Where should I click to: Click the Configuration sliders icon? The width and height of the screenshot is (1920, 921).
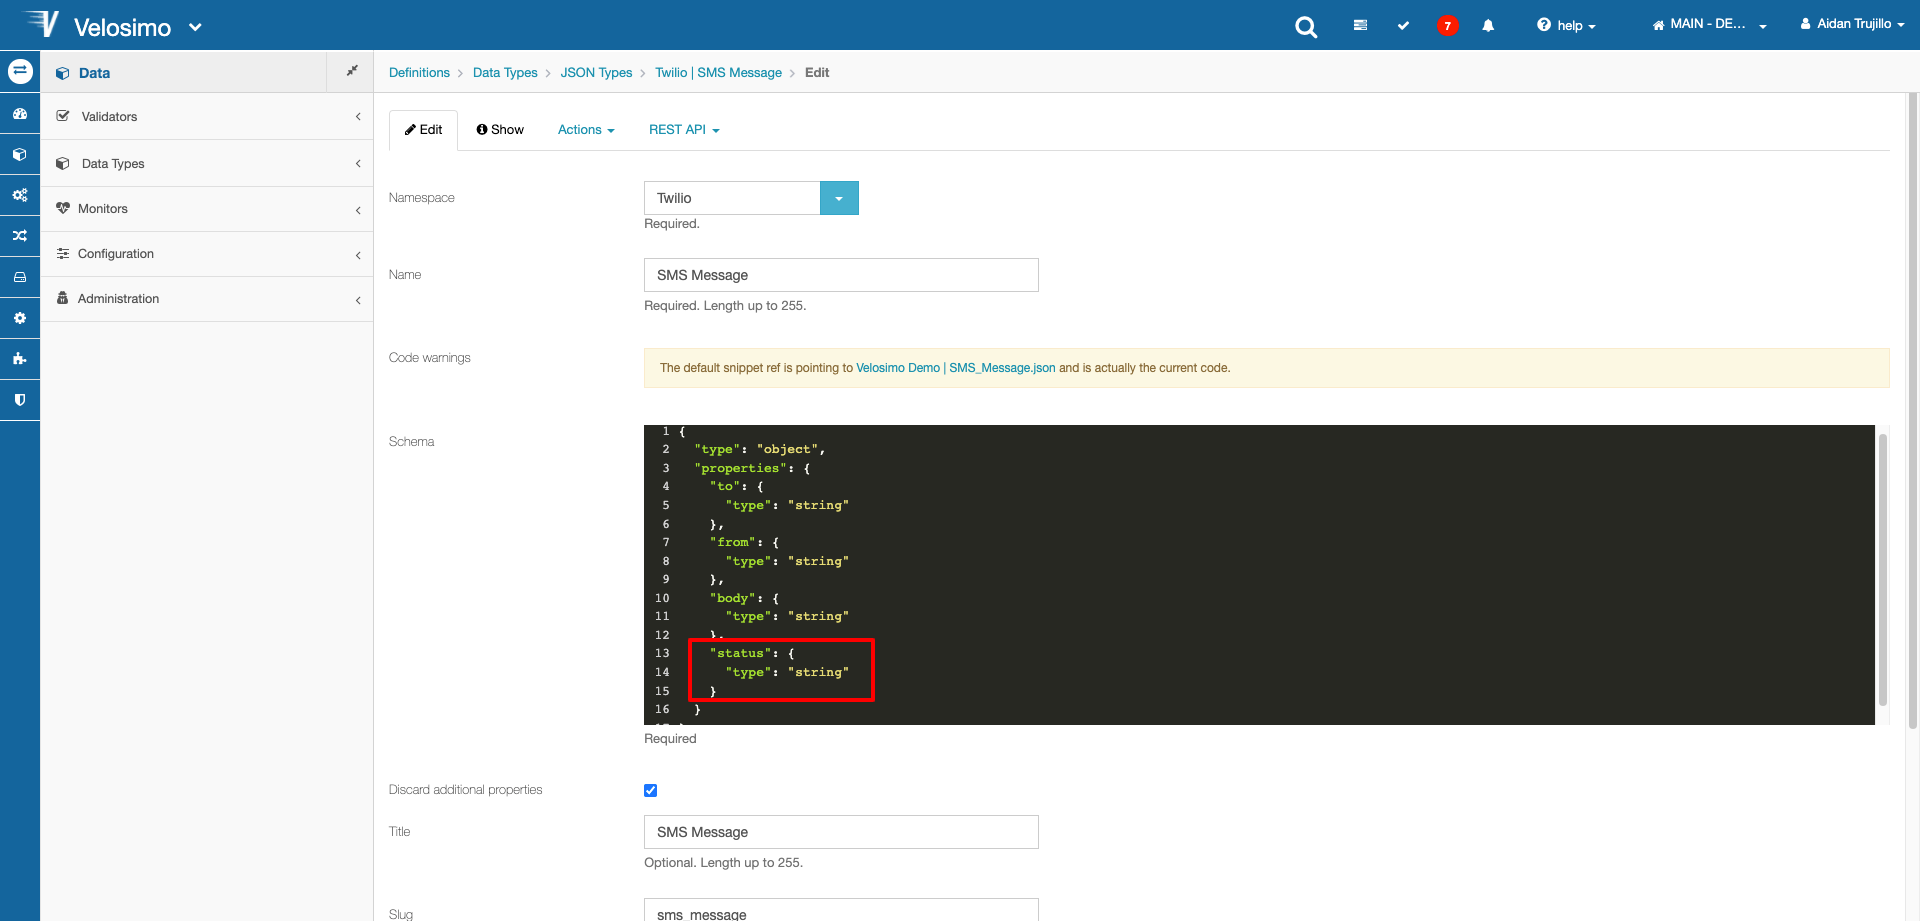click(63, 253)
